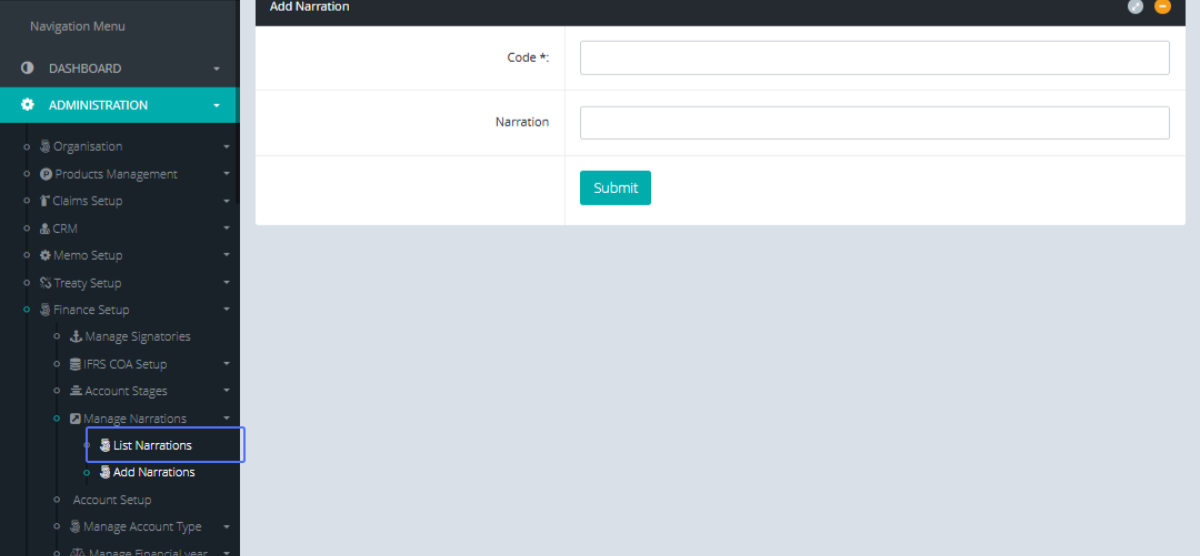The width and height of the screenshot is (1200, 556).
Task: Open List Narrations menu item
Action: [x=152, y=445]
